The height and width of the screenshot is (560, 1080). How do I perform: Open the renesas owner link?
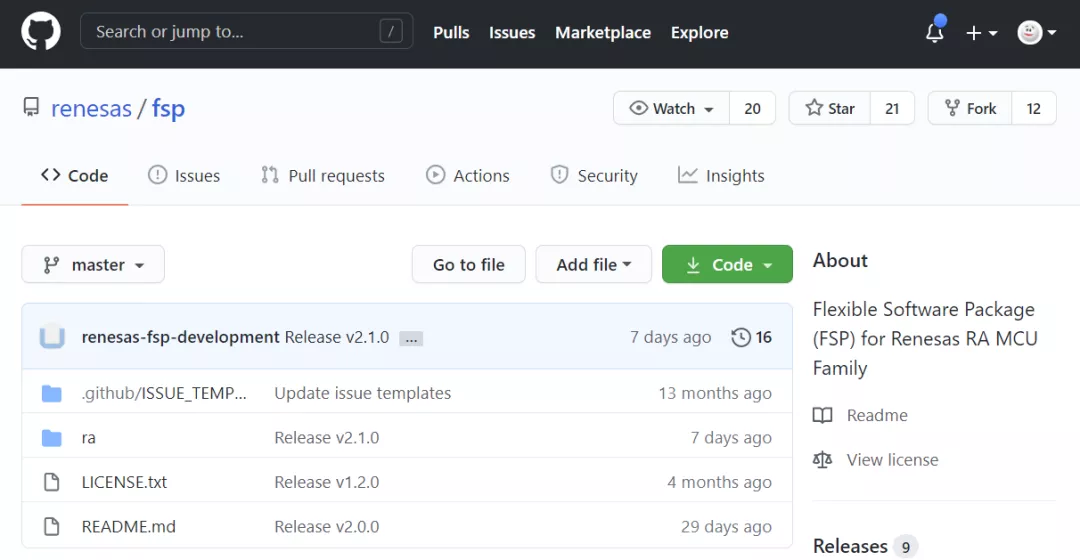(91, 108)
